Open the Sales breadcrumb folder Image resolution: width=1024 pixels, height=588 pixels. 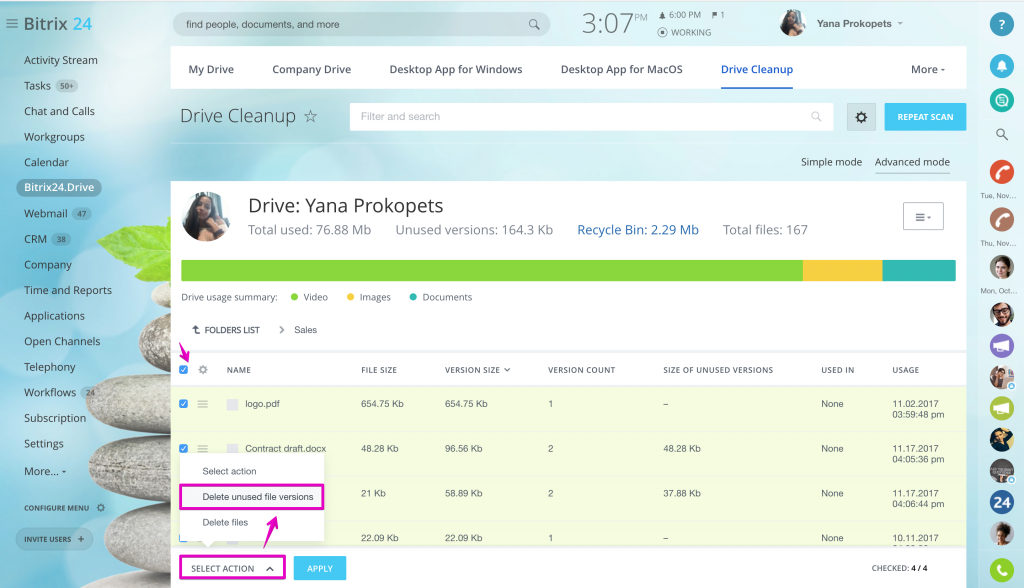(x=305, y=330)
